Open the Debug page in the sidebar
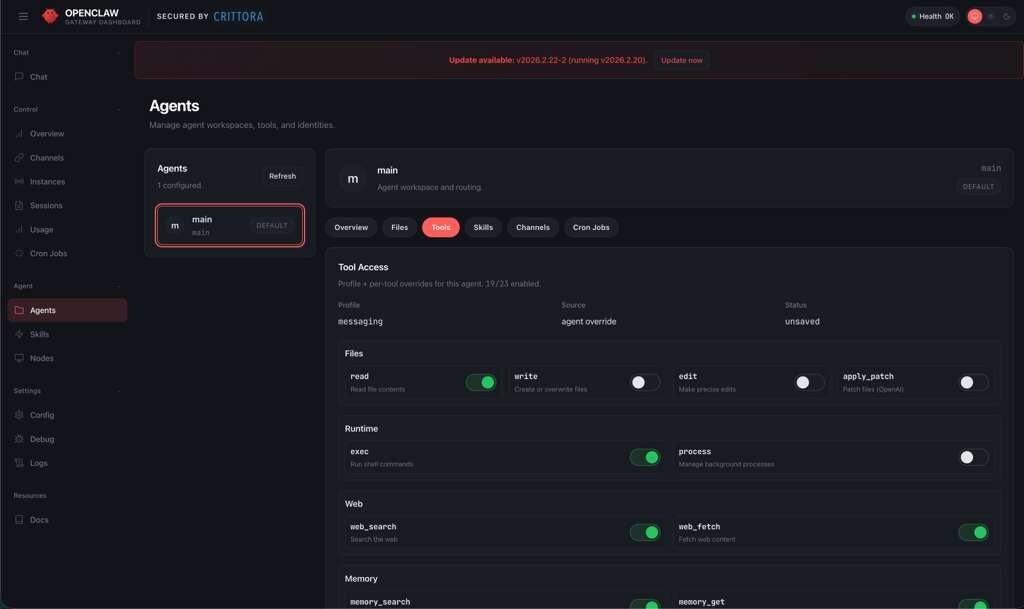This screenshot has width=1024, height=609. click(42, 439)
